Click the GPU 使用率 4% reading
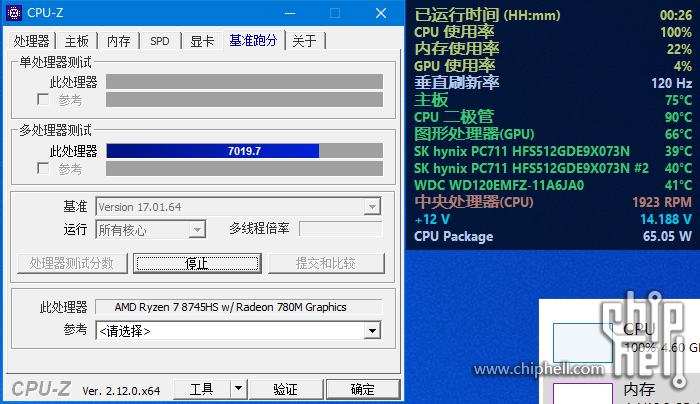700x404 pixels. [x=553, y=66]
